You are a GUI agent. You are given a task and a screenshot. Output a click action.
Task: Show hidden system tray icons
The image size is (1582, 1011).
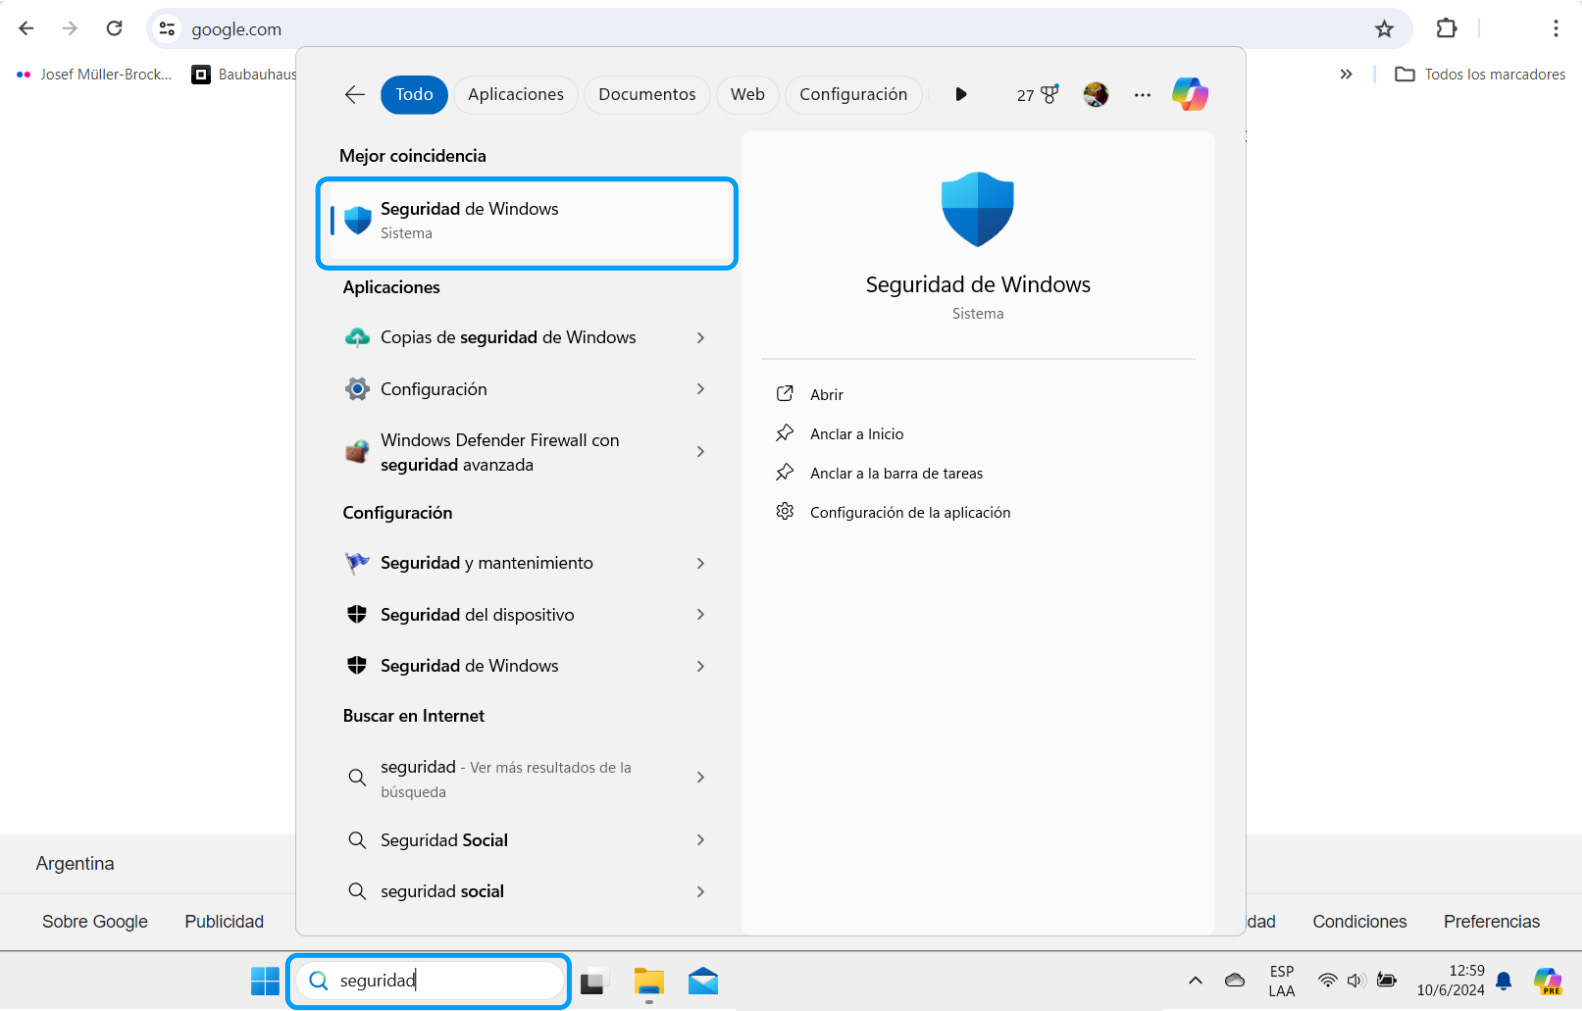1195,981
